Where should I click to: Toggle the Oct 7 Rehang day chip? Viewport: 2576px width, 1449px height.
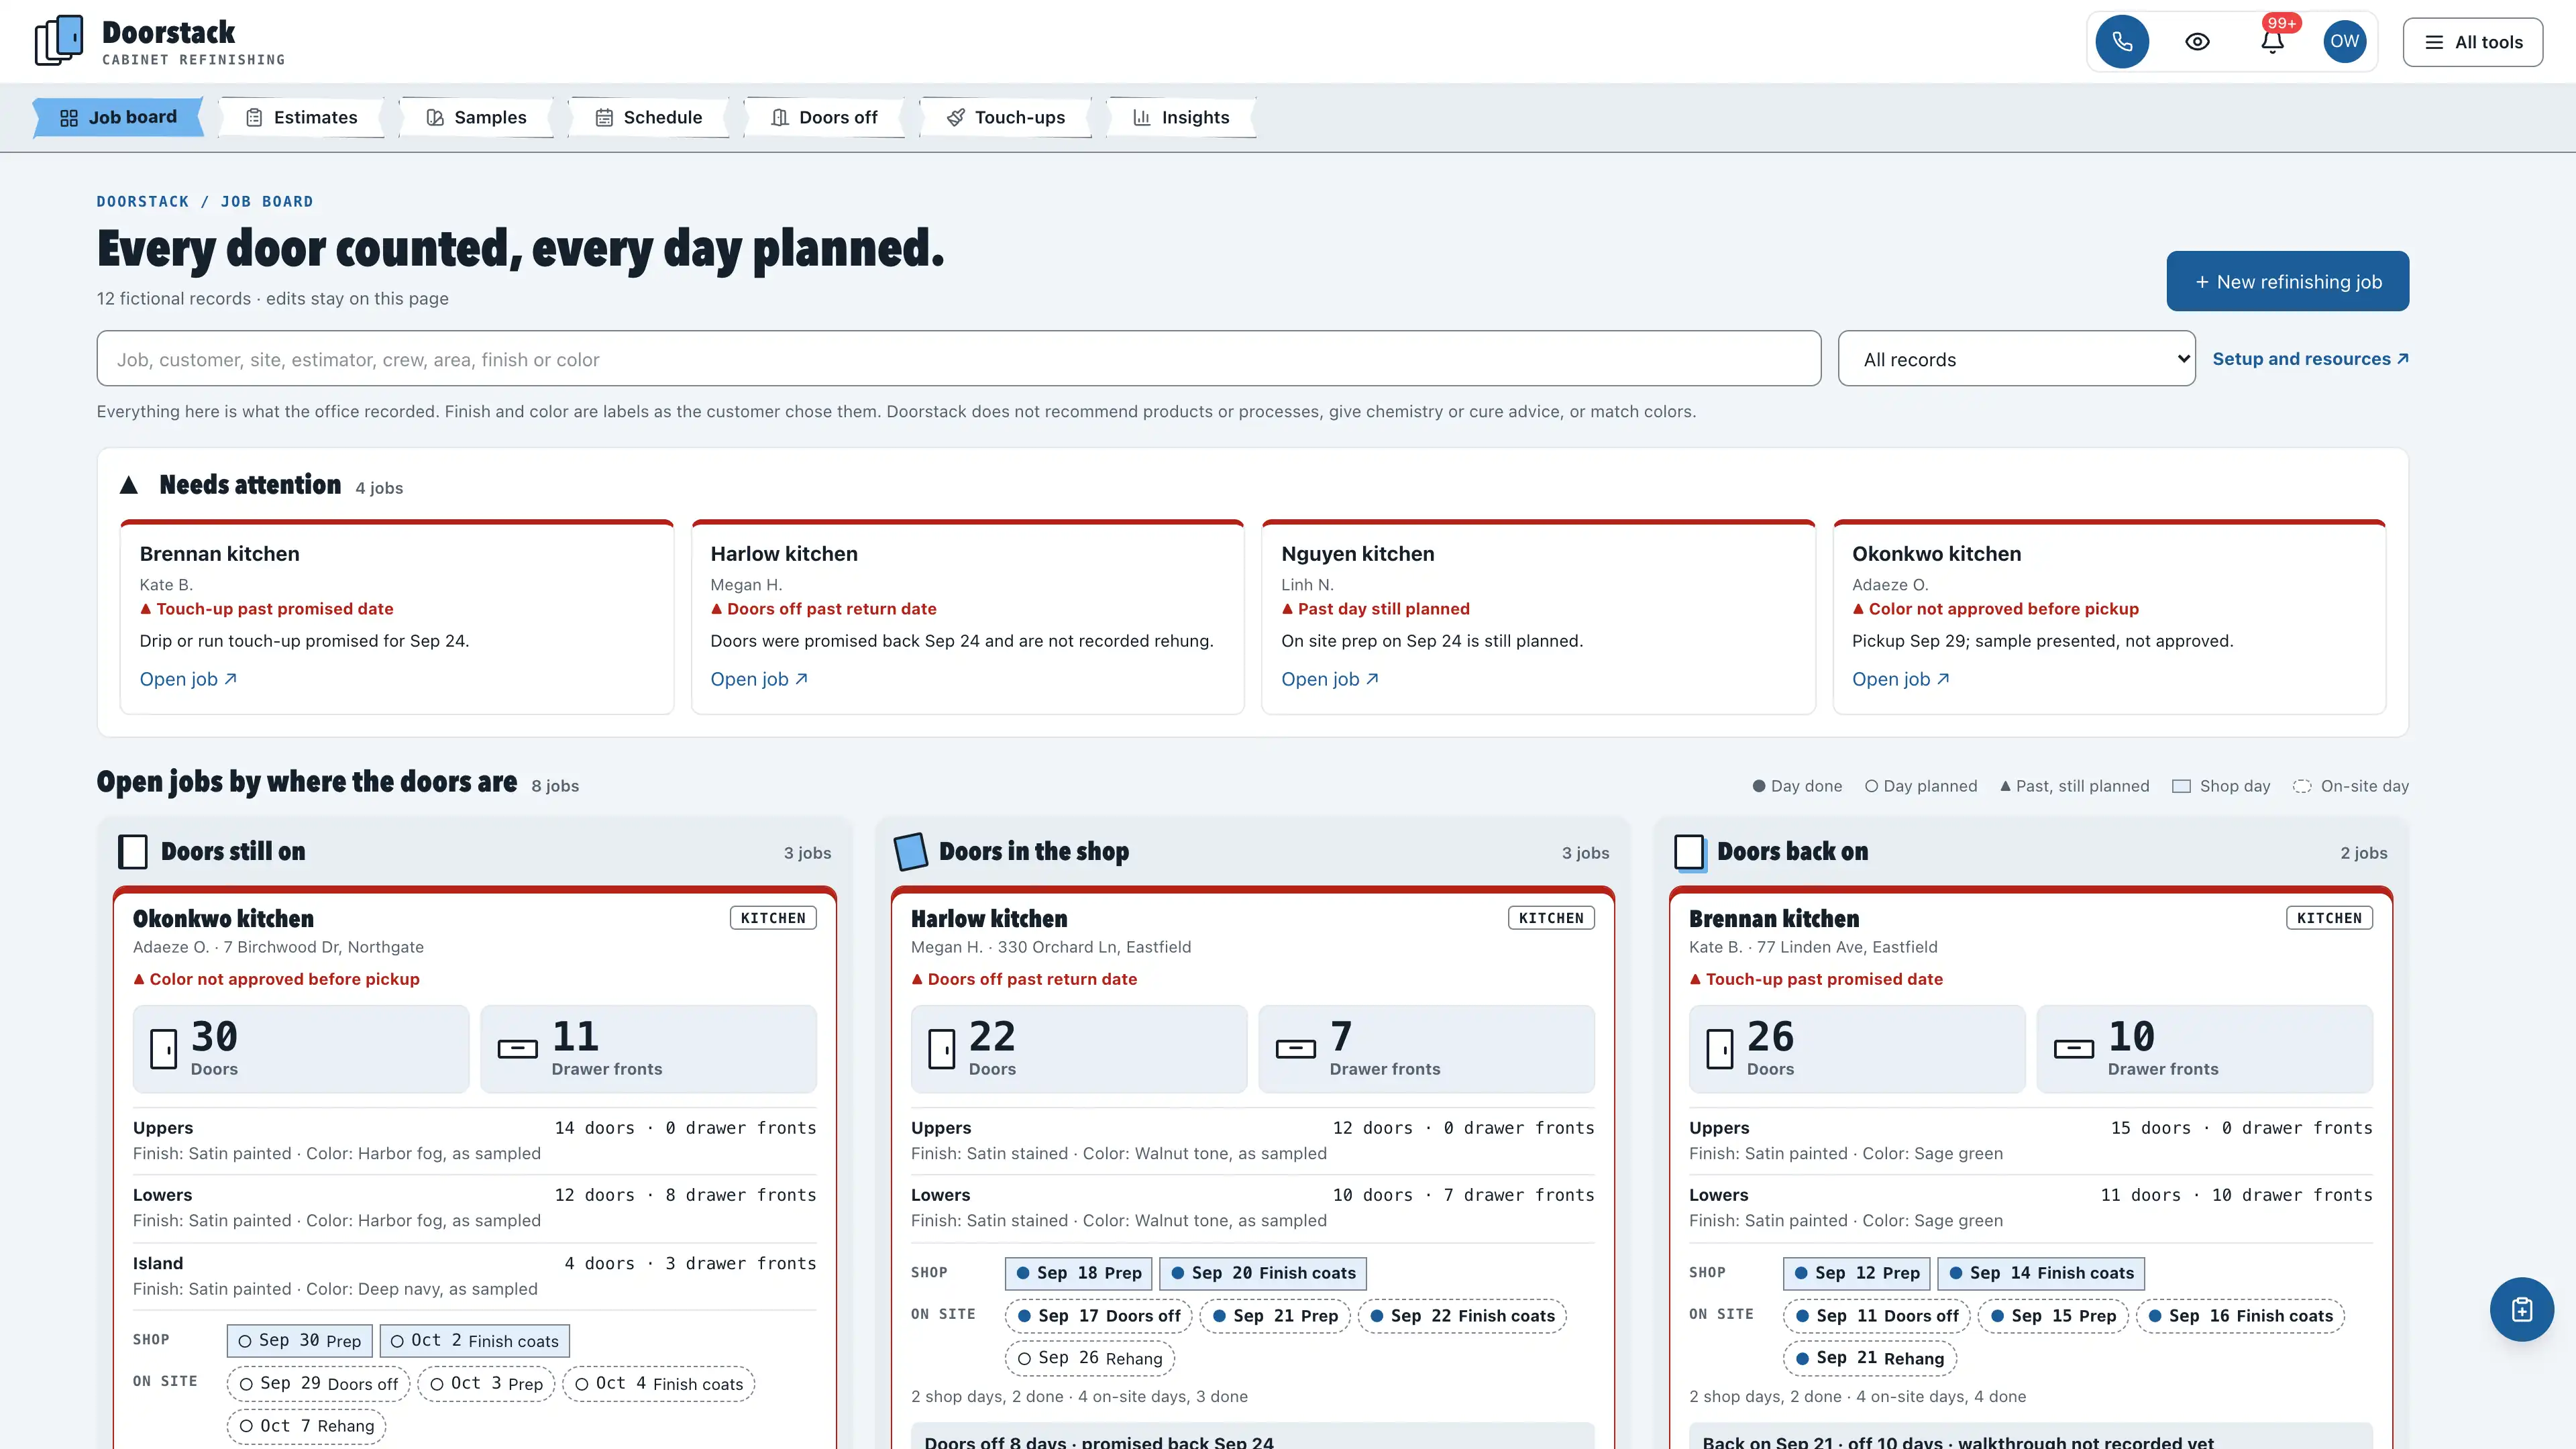(306, 1426)
